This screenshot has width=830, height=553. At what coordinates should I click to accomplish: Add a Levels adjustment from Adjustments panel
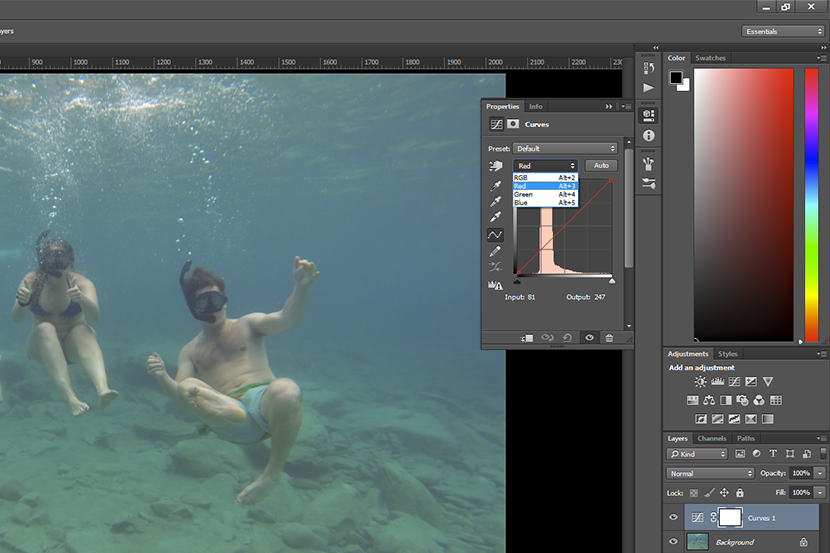click(717, 382)
